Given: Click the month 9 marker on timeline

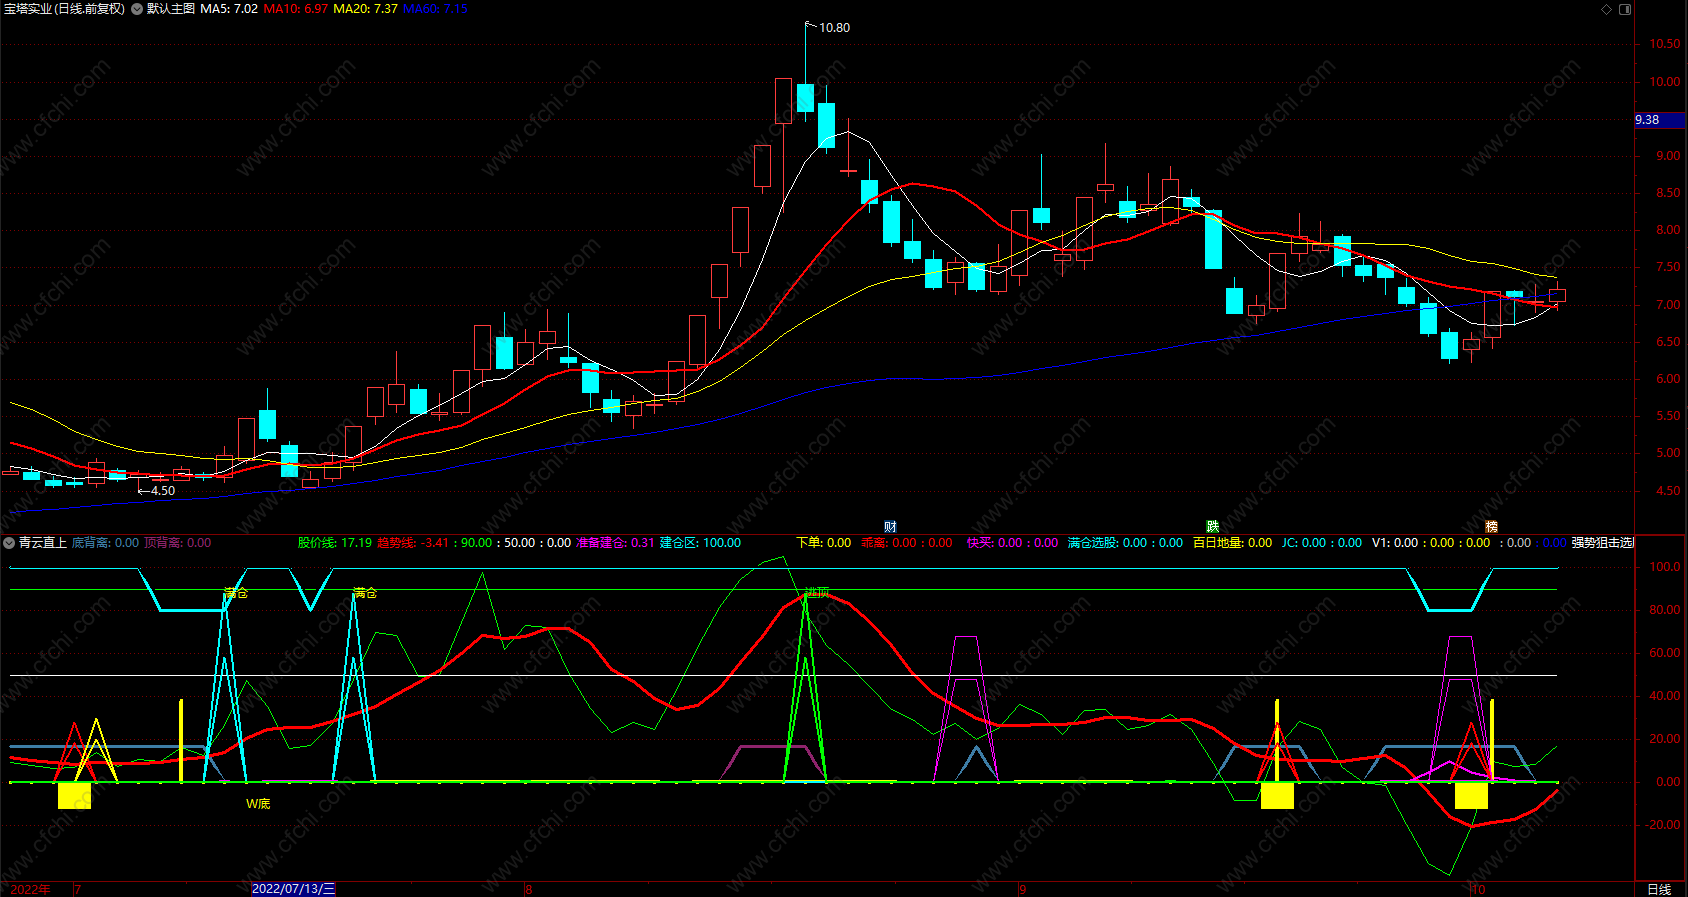Looking at the screenshot, I should click(1022, 889).
